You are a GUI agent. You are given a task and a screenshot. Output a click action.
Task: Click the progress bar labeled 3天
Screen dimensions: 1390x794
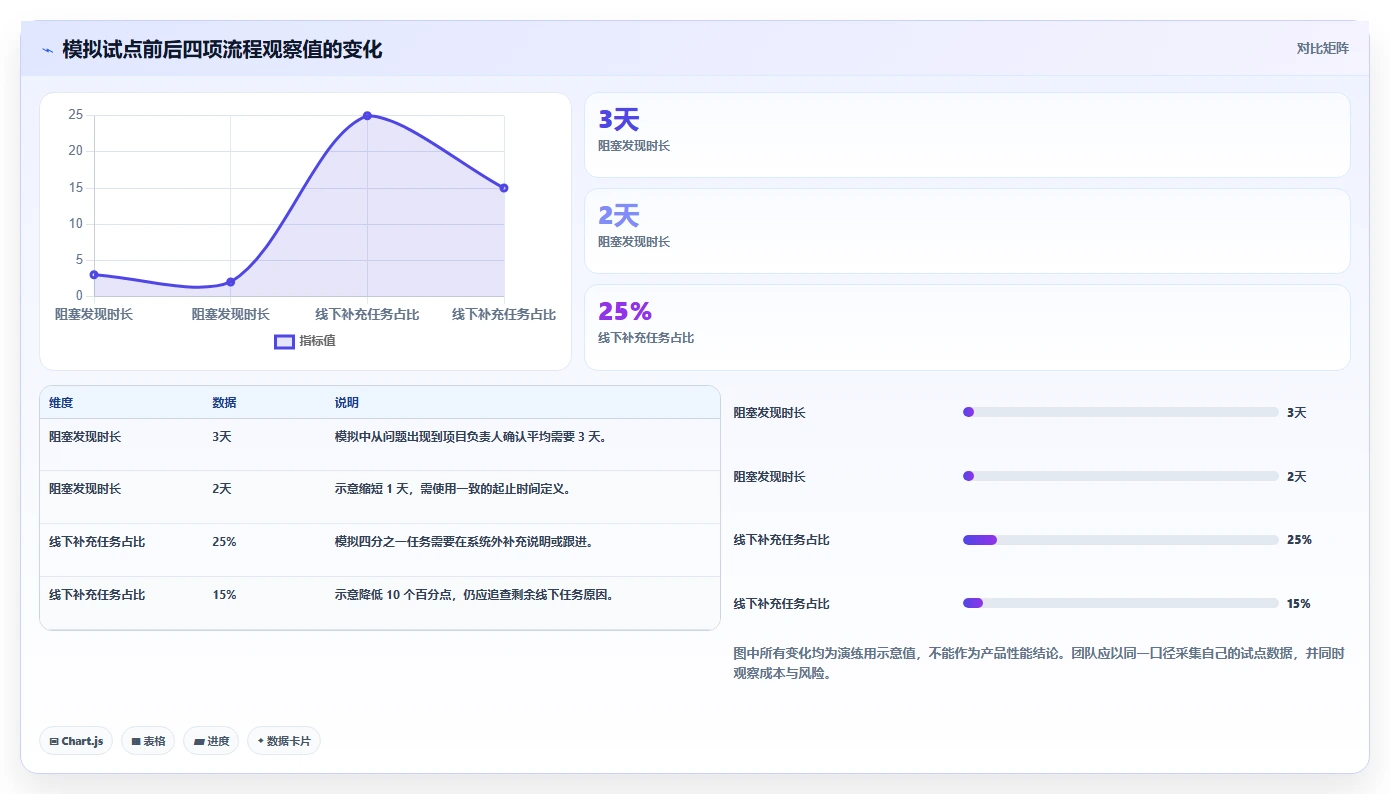(x=1121, y=412)
